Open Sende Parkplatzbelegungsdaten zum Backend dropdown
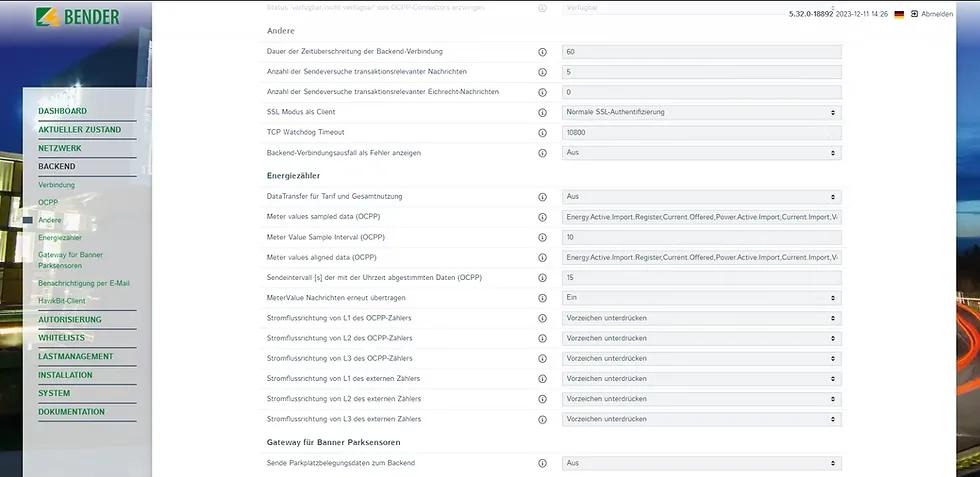 pyautogui.click(x=701, y=463)
